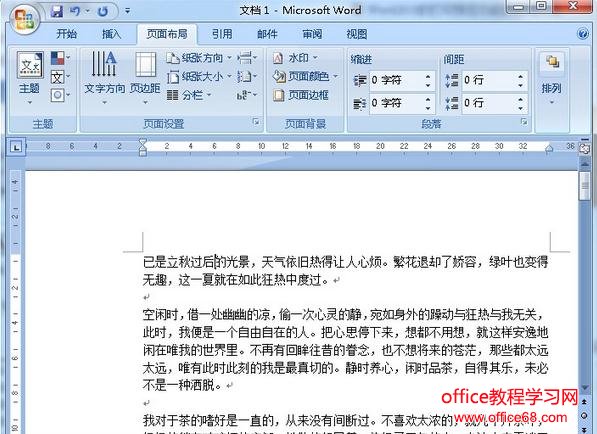The height and width of the screenshot is (434, 597).
Task: Open the 邮件 tab
Action: (267, 34)
